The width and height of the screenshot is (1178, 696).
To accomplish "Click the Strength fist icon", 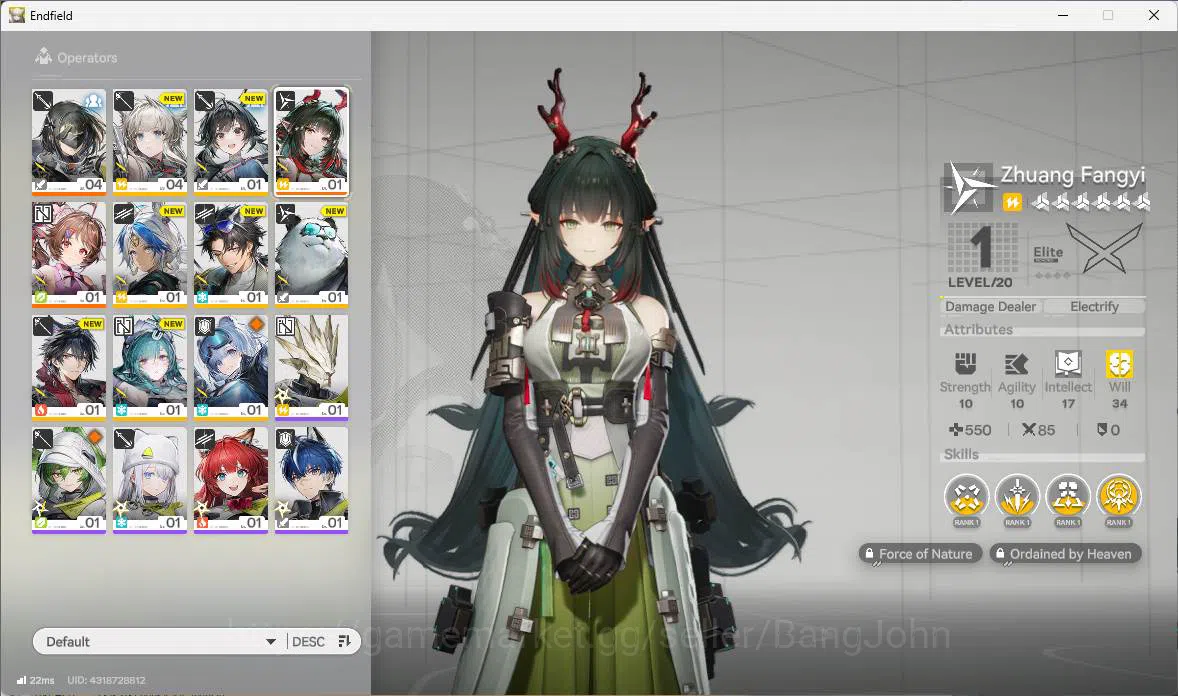I will [x=965, y=364].
